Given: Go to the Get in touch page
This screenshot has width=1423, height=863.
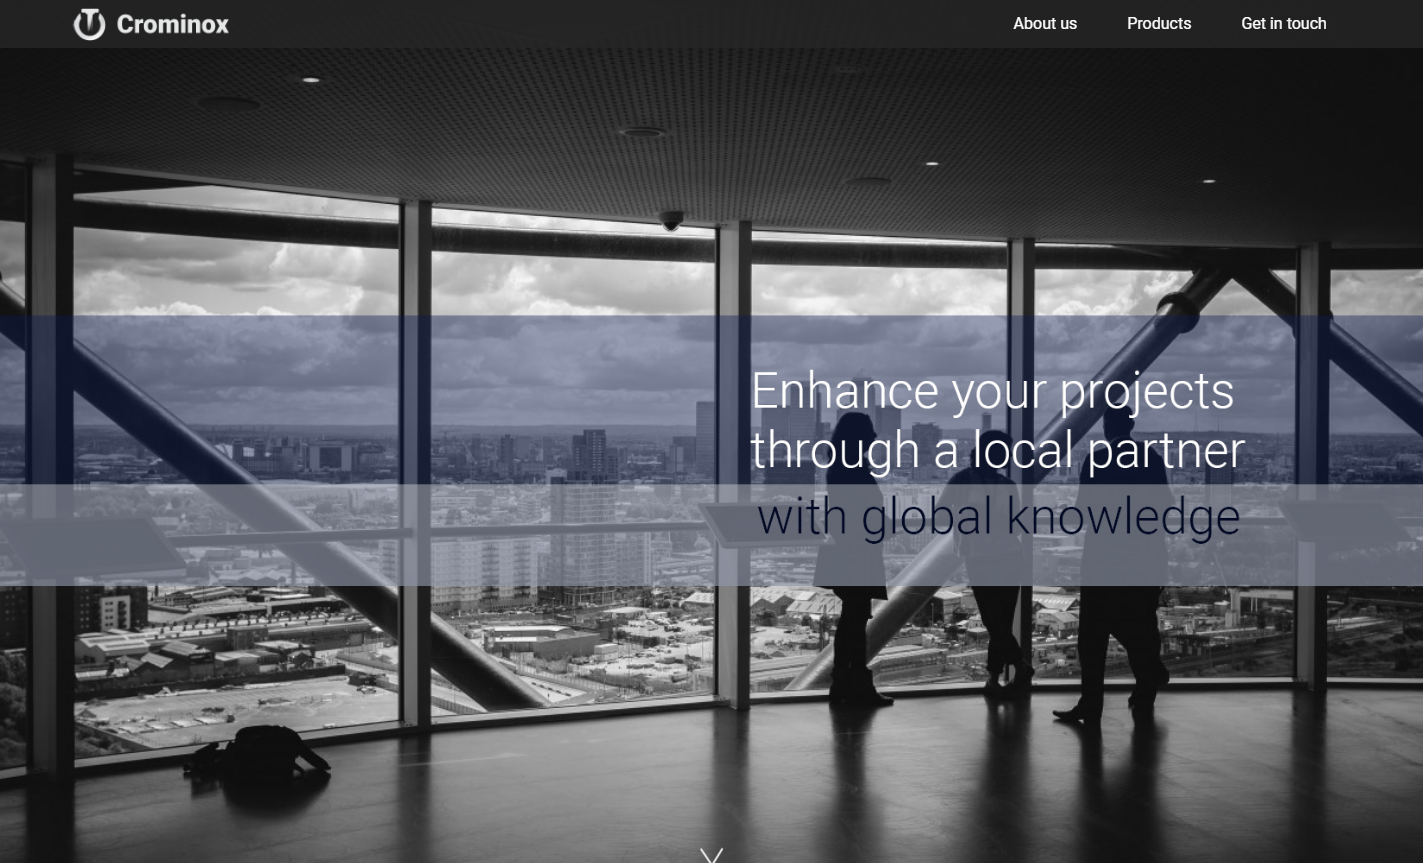Looking at the screenshot, I should tap(1283, 24).
